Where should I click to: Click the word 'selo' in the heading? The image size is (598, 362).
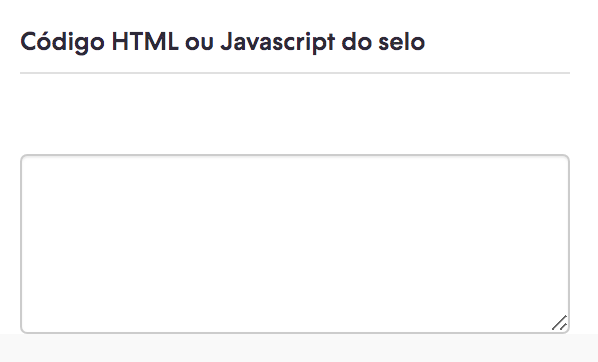tap(402, 41)
